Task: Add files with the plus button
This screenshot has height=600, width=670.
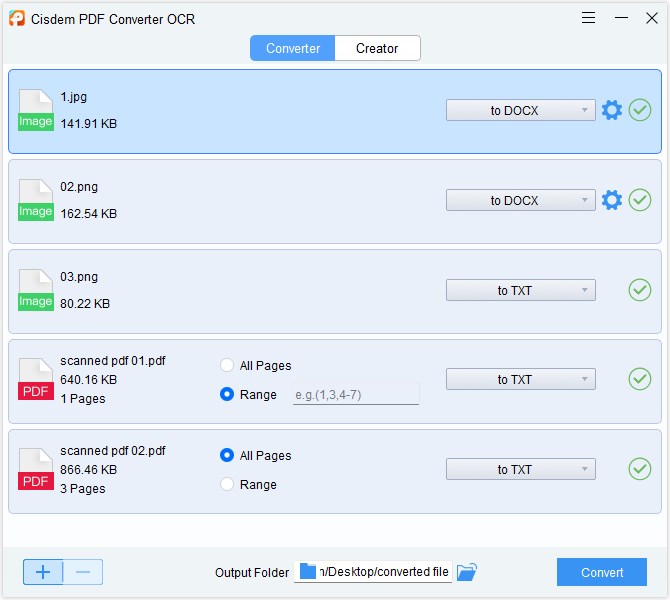Action: (x=43, y=572)
